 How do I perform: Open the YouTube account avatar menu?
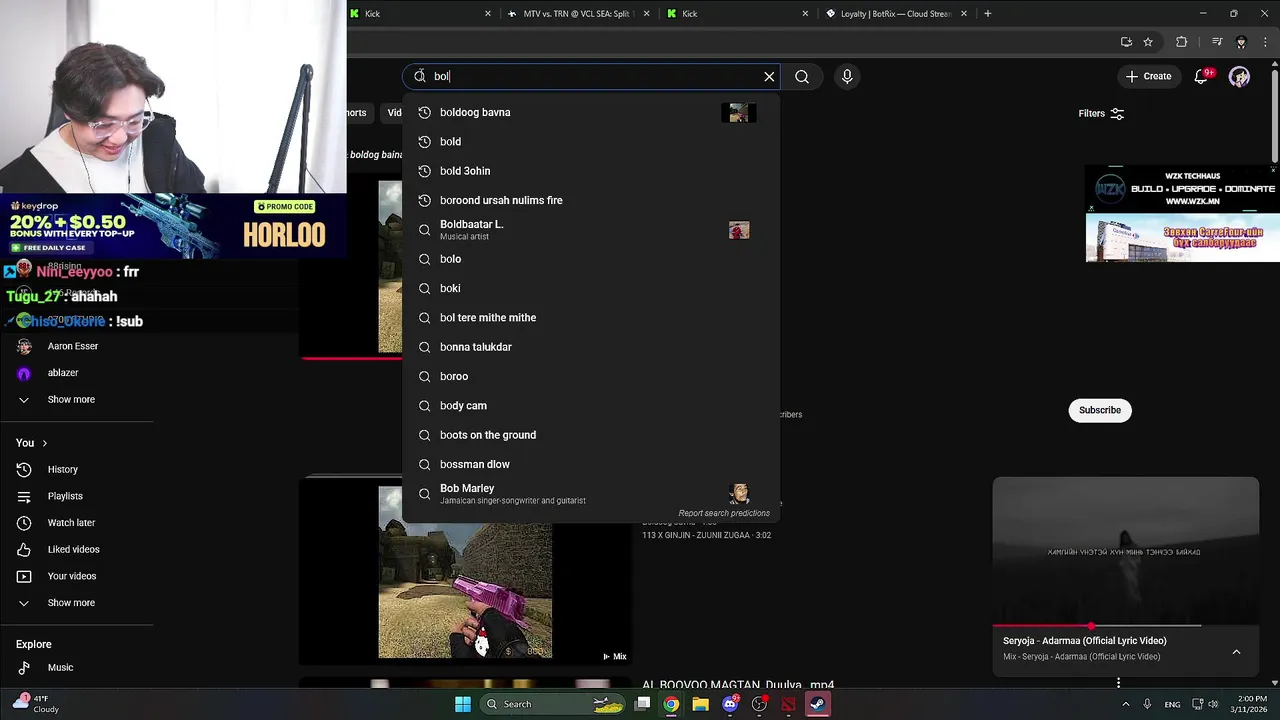pos(1239,76)
